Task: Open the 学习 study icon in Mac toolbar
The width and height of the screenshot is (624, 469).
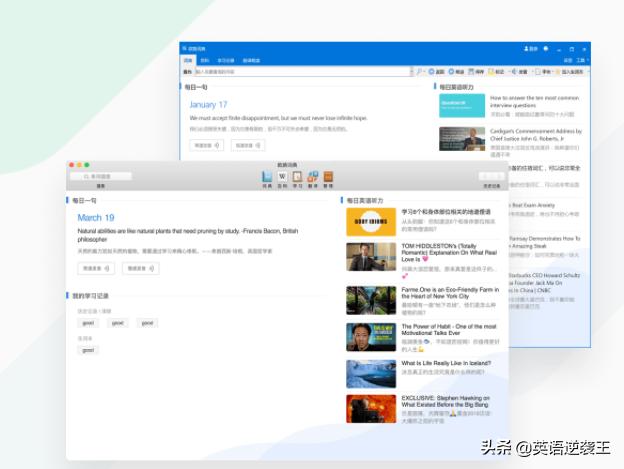Action: [297, 178]
